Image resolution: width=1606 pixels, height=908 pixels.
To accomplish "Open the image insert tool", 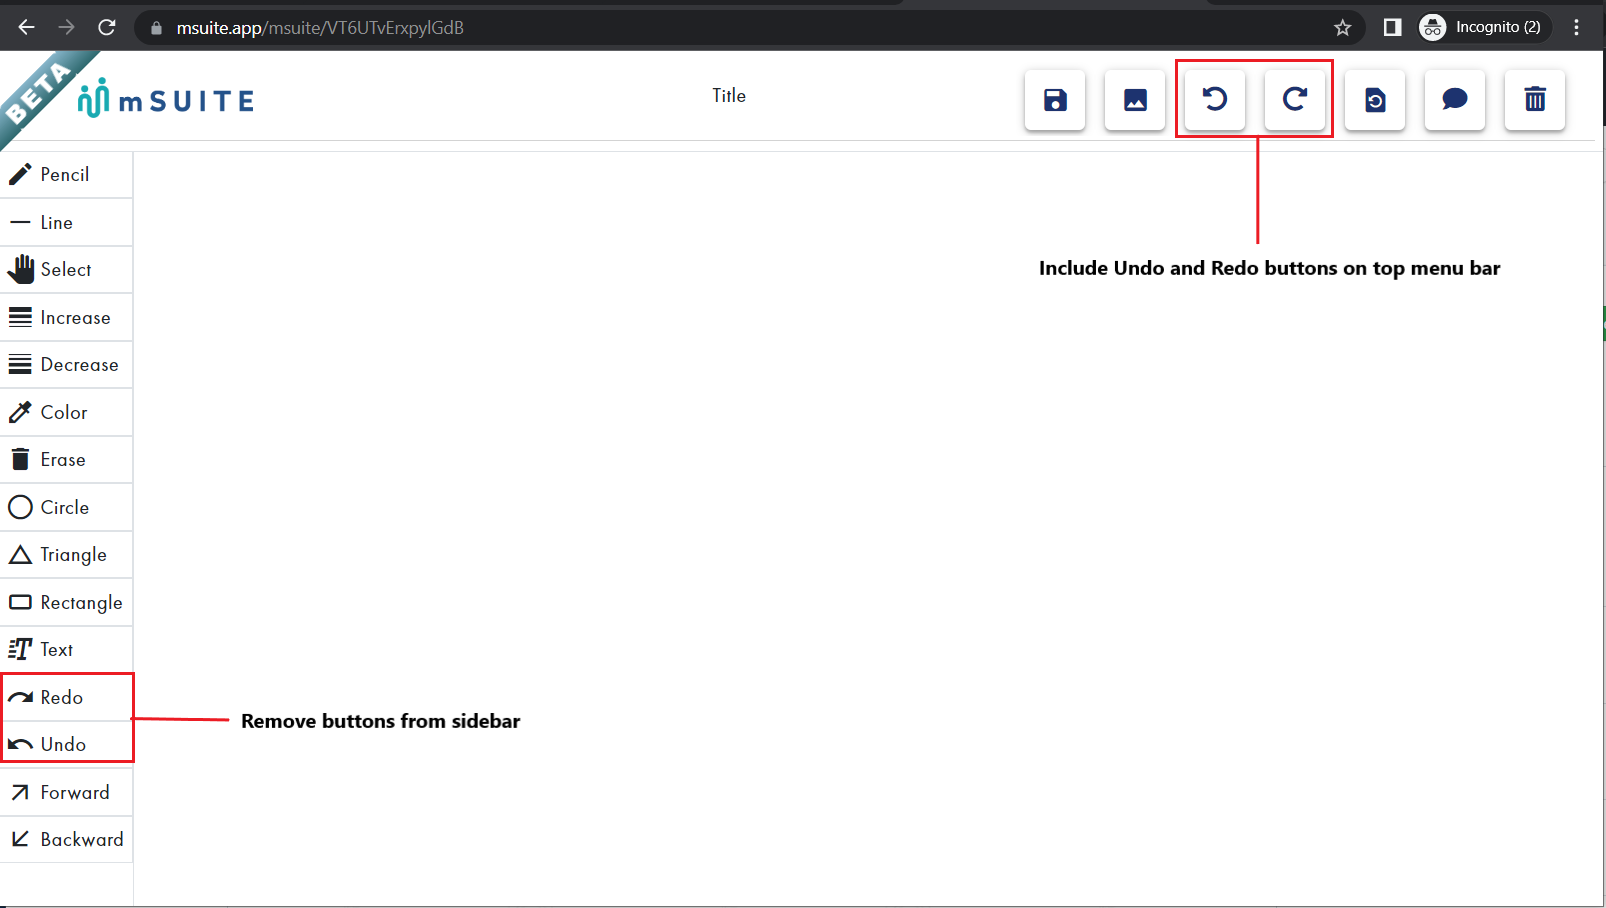I will tap(1134, 100).
